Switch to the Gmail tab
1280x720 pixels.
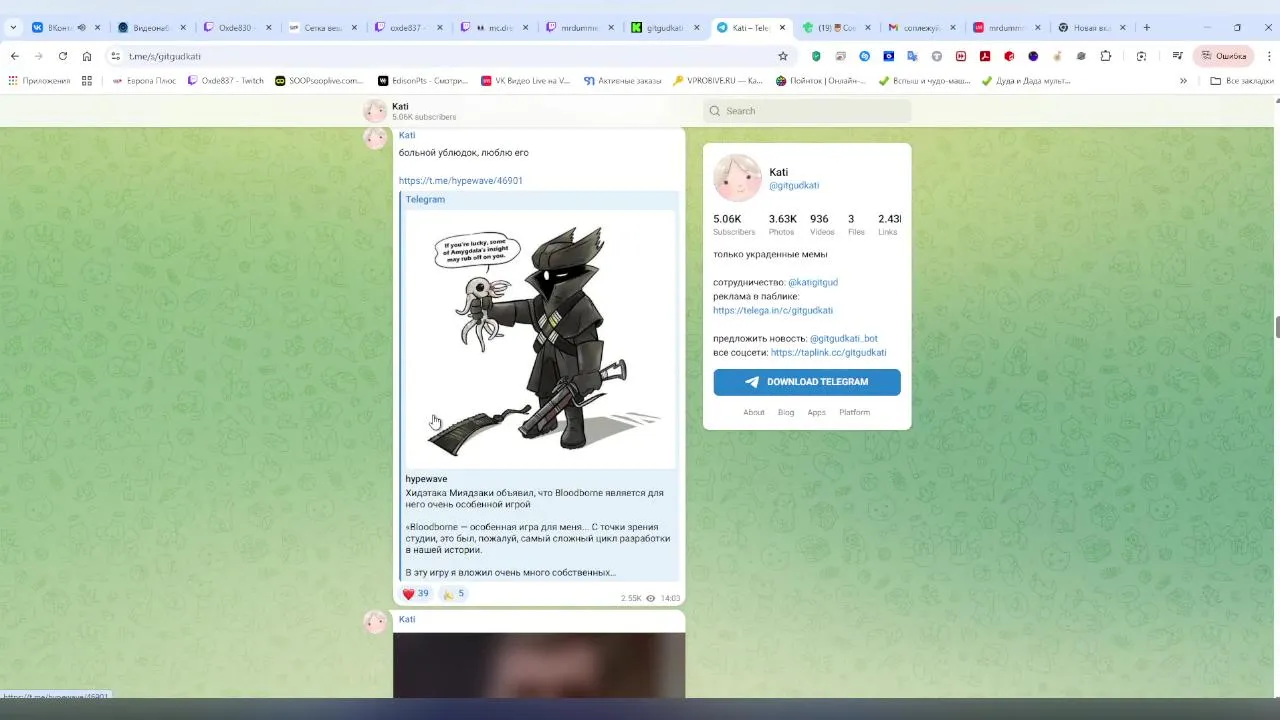[x=923, y=27]
